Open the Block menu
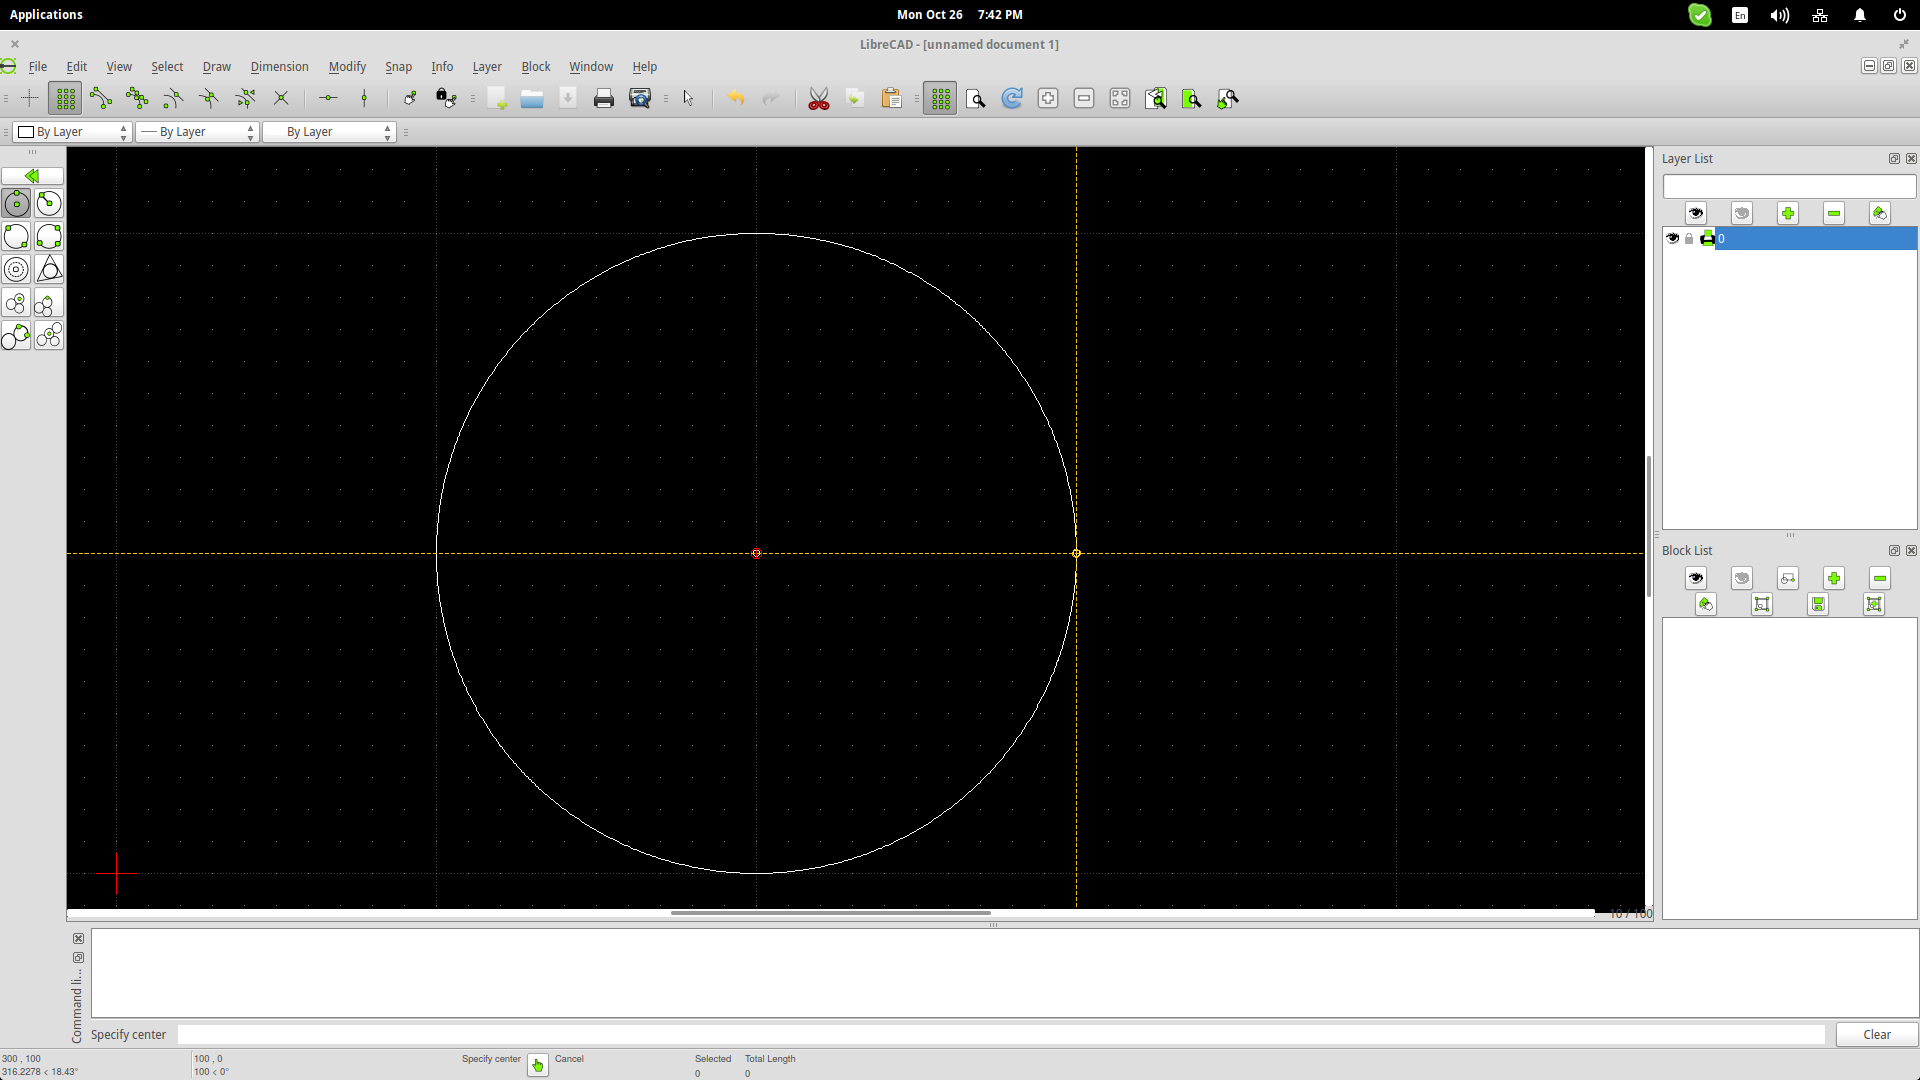 pos(536,67)
